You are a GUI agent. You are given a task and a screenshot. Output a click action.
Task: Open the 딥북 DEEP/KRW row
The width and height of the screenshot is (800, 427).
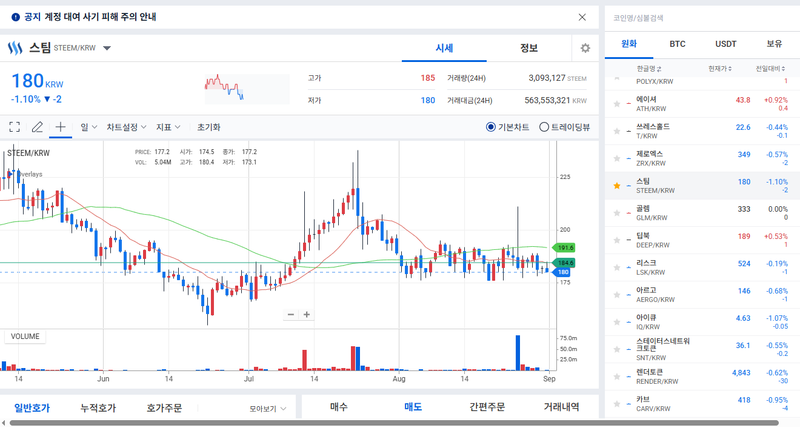702,240
